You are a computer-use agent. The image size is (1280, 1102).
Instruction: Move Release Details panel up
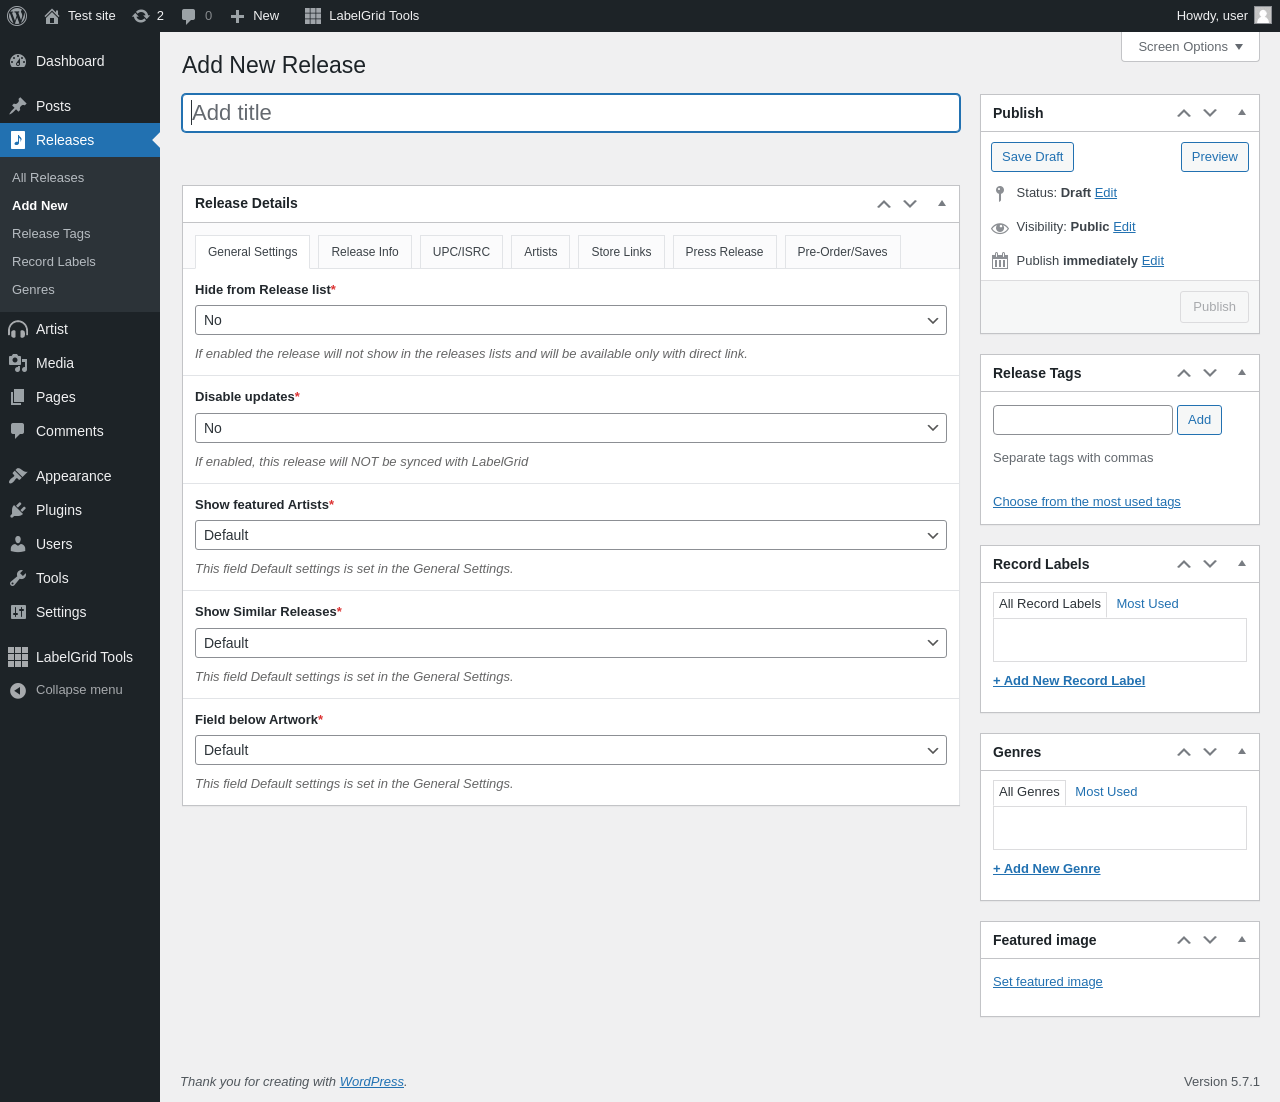click(x=884, y=204)
